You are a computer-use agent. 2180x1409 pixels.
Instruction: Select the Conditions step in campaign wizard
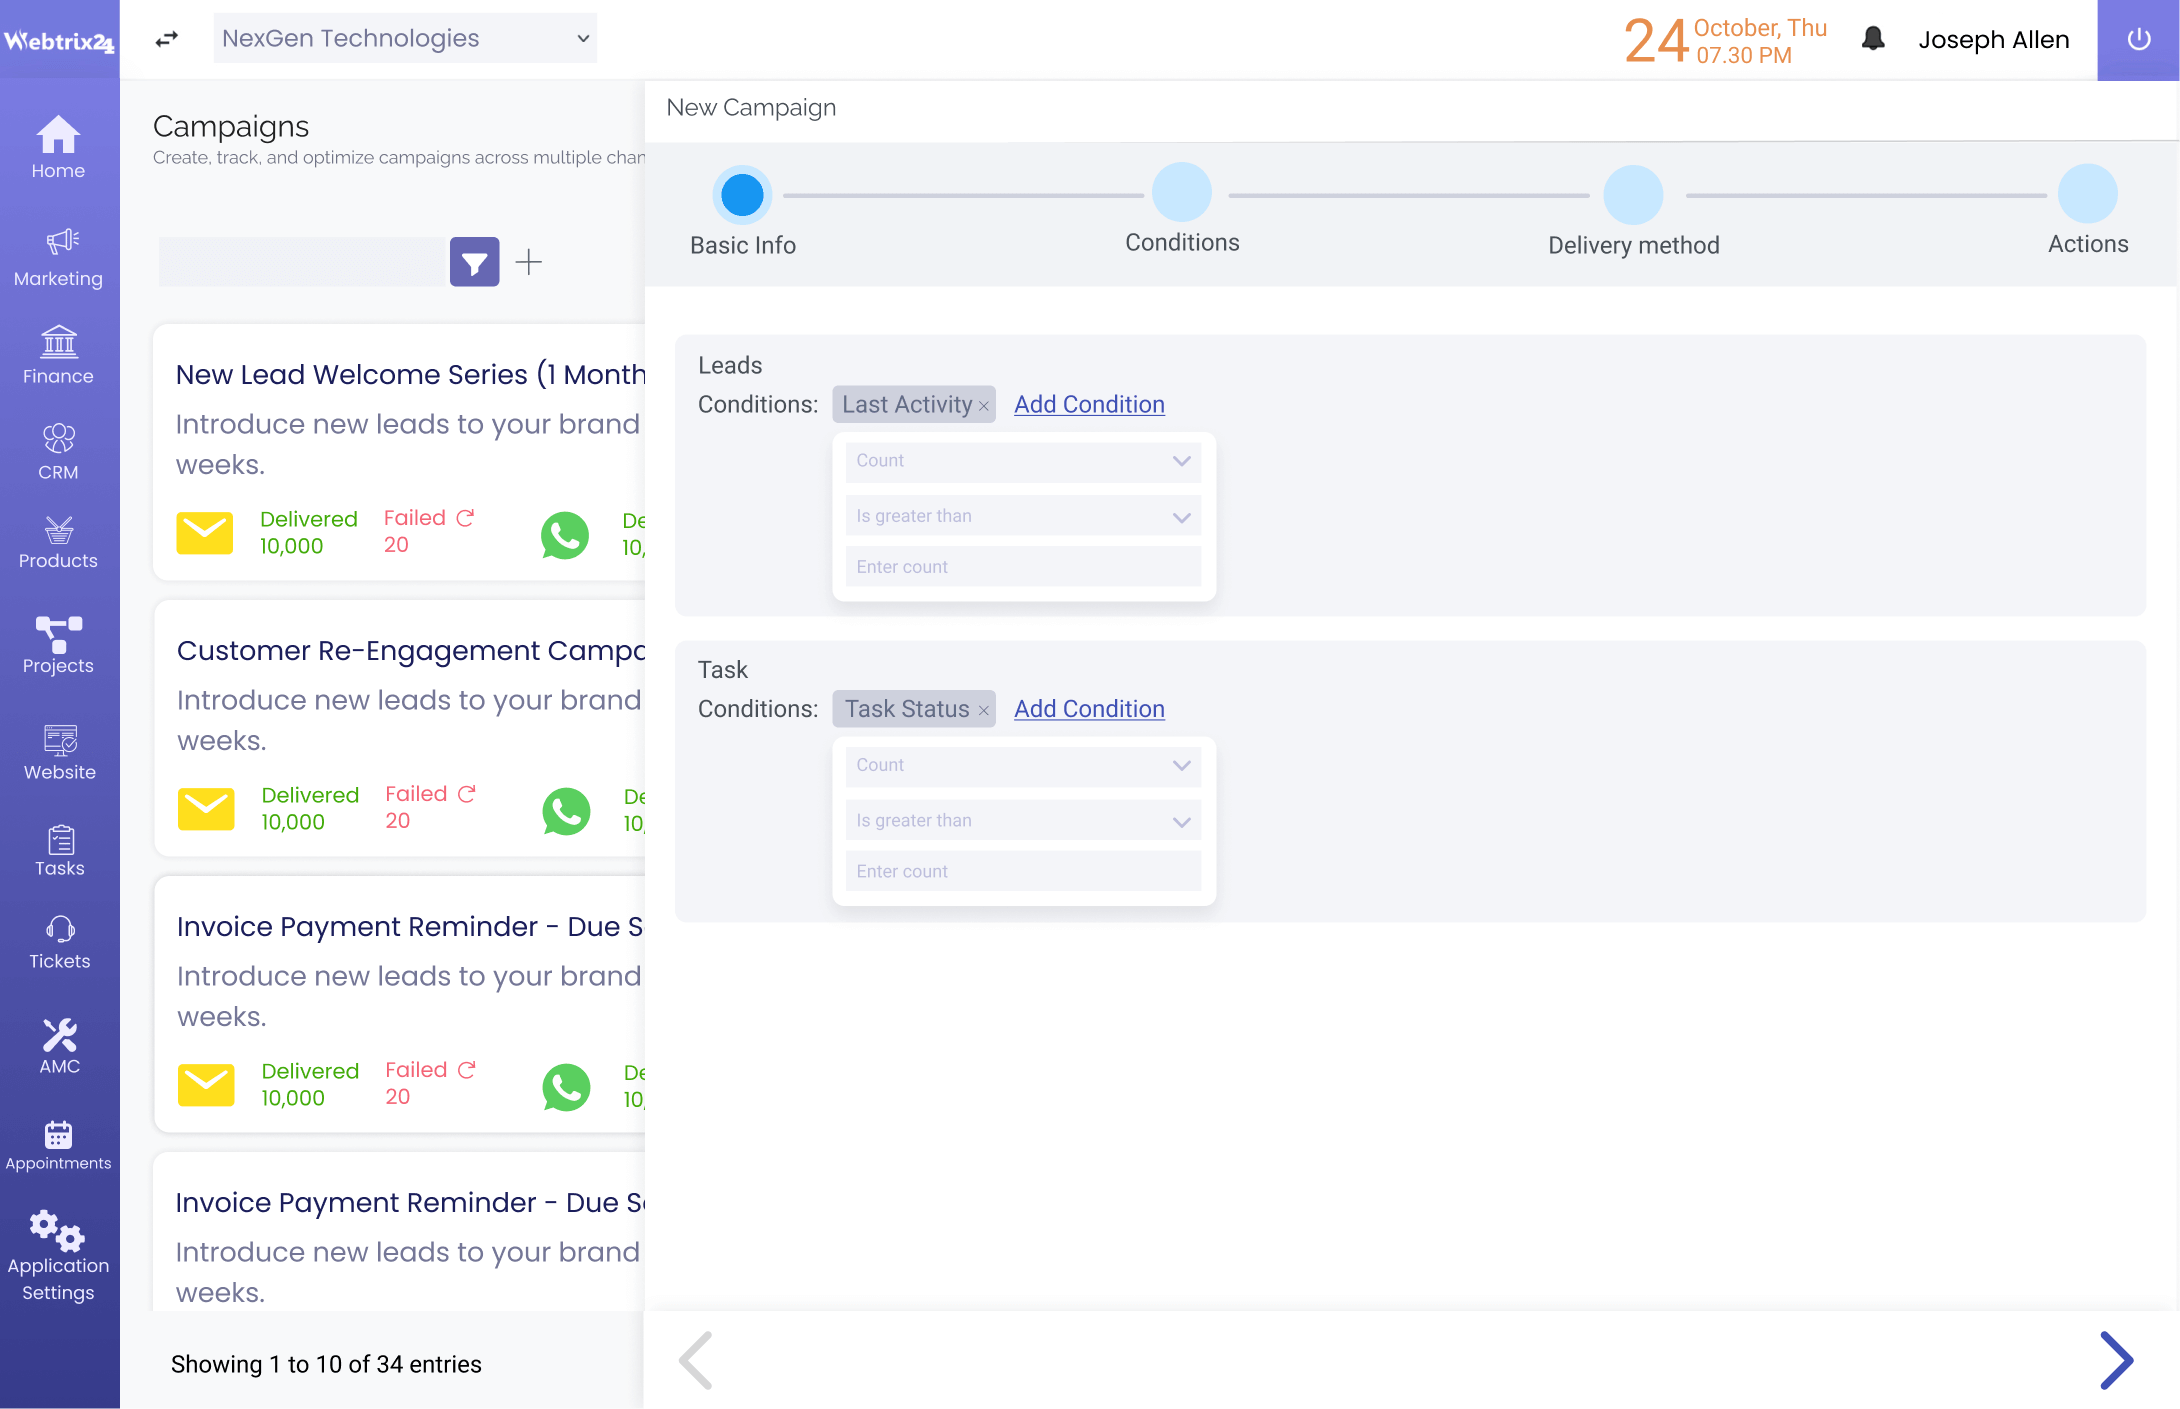tap(1182, 194)
